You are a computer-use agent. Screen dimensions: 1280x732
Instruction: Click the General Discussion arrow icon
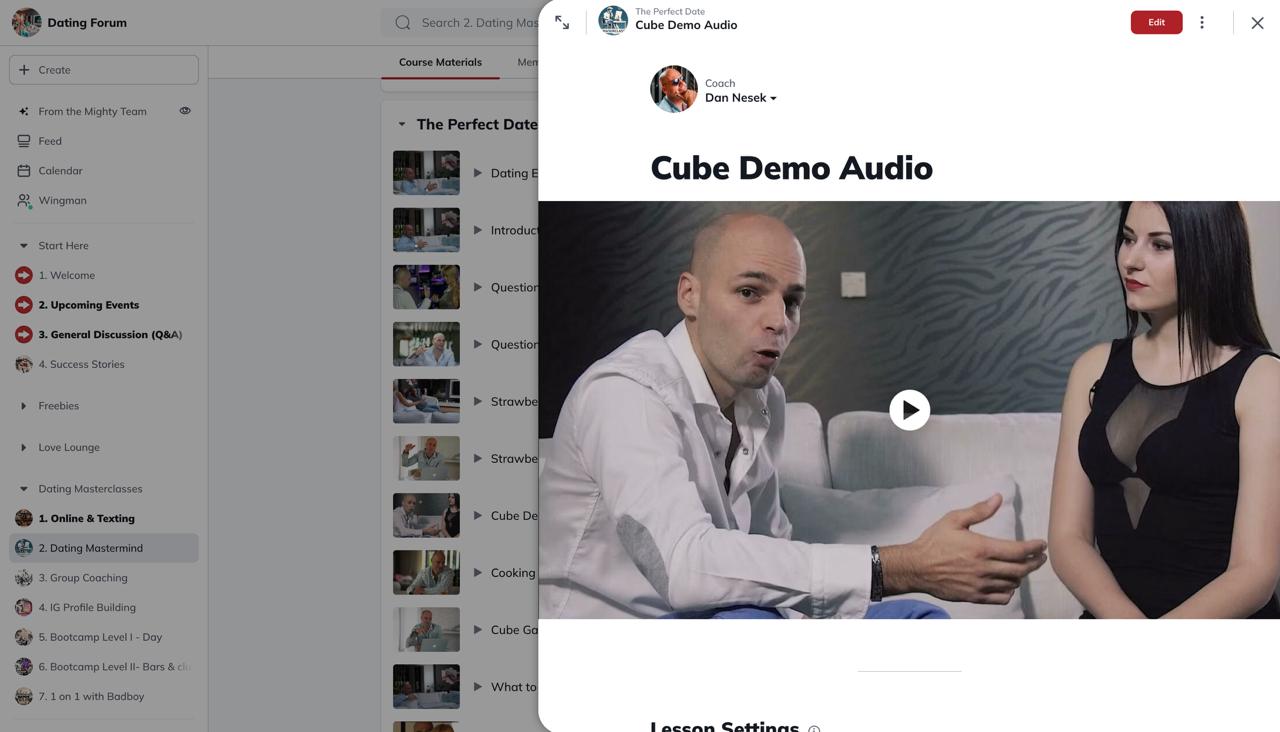click(24, 335)
